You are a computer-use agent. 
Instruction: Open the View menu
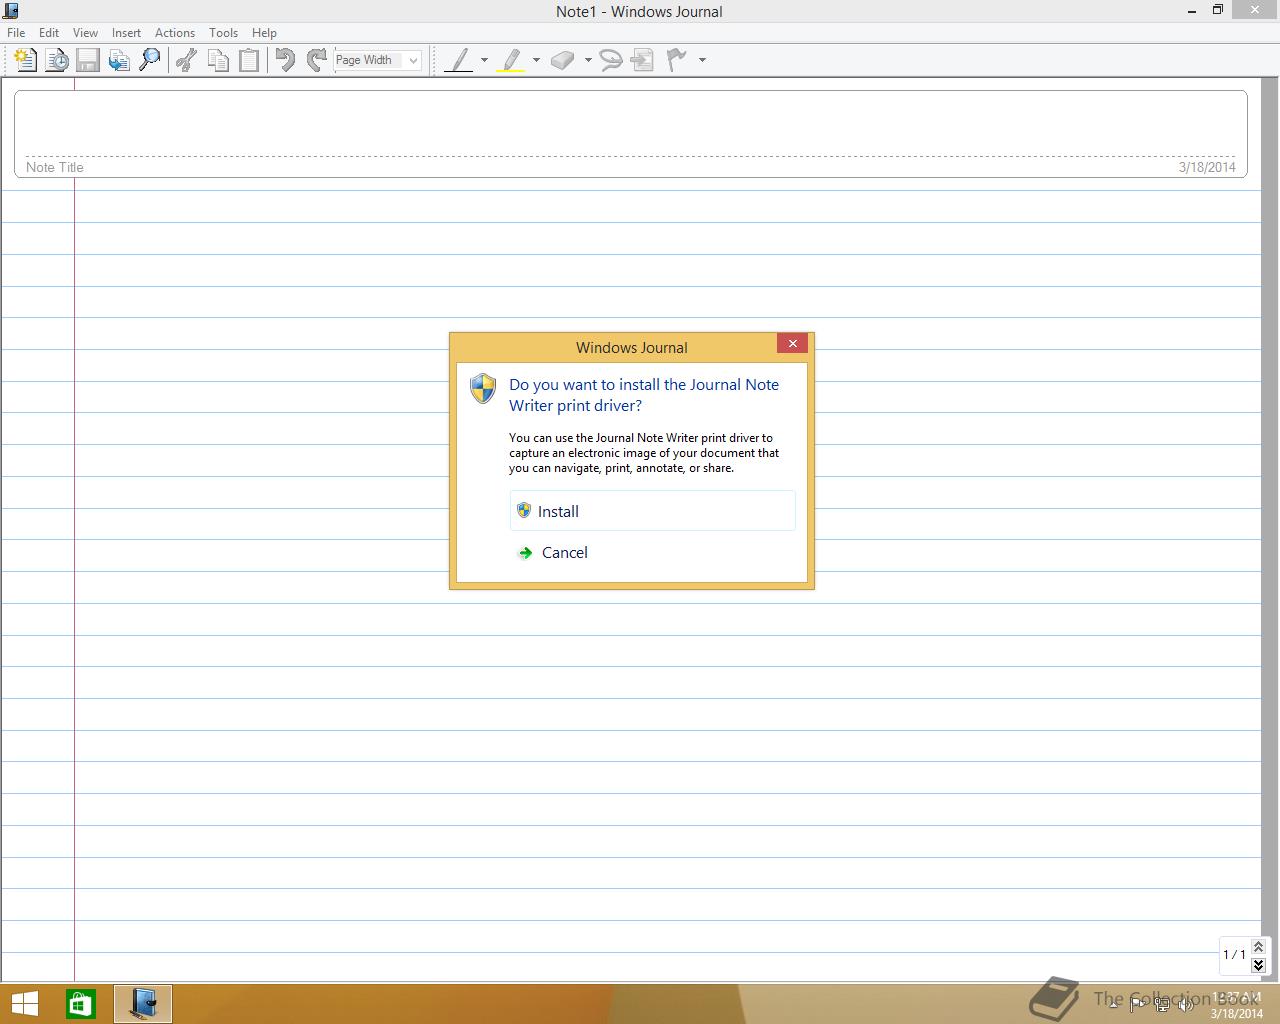coord(85,32)
